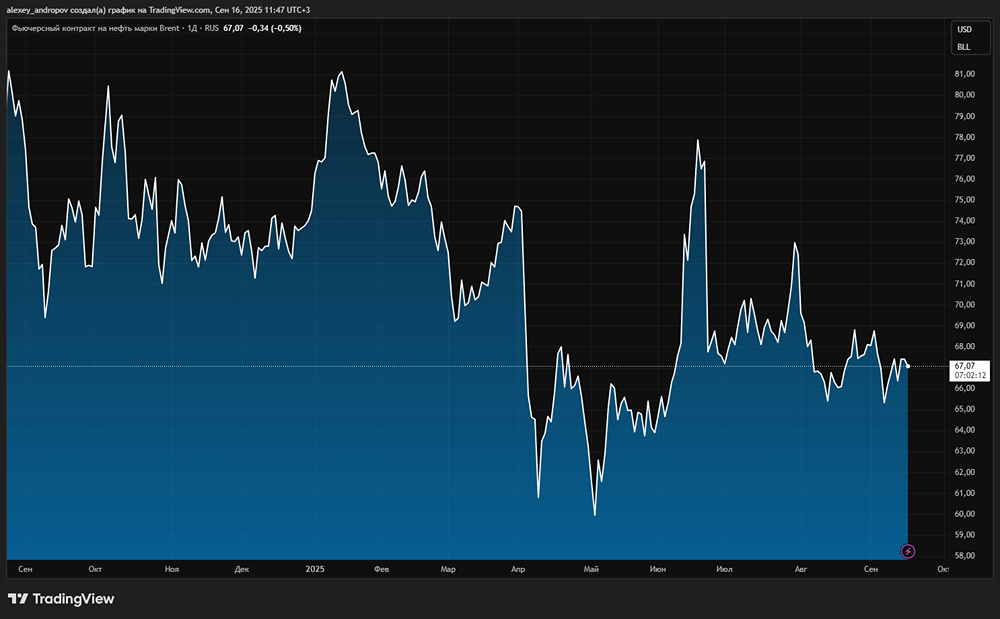Screen dimensions: 1000x619
Task: Click the 76,00 price axis label
Action: (x=964, y=179)
